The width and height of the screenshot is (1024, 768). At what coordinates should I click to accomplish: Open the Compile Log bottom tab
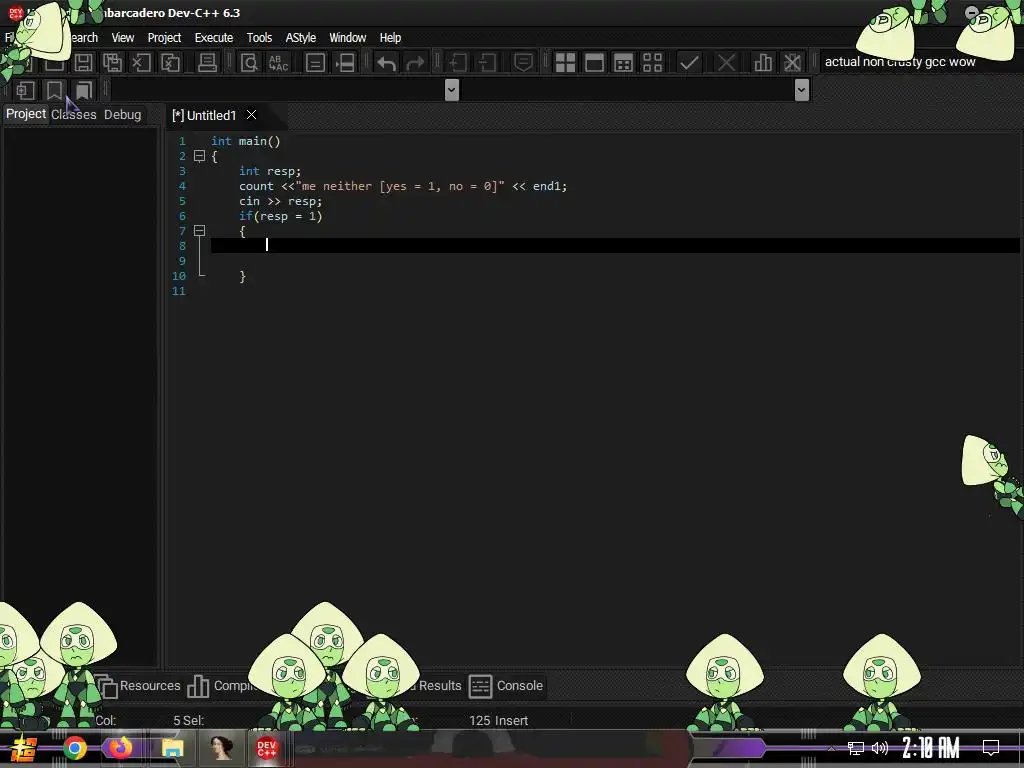pyautogui.click(x=222, y=686)
